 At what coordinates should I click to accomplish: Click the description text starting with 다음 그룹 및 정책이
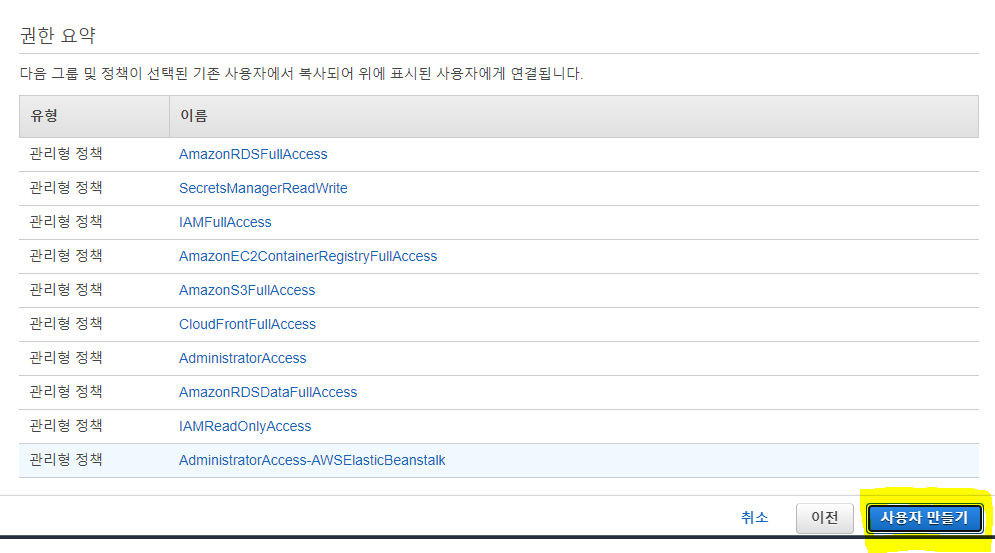point(301,74)
